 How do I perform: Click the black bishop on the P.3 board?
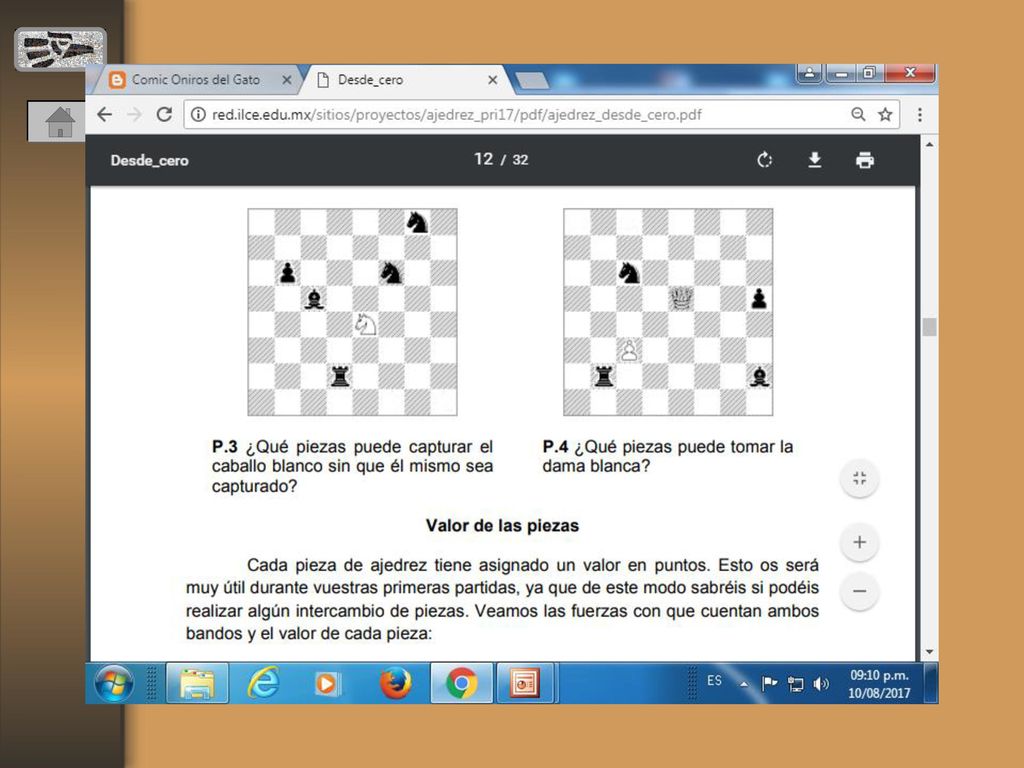[x=314, y=299]
